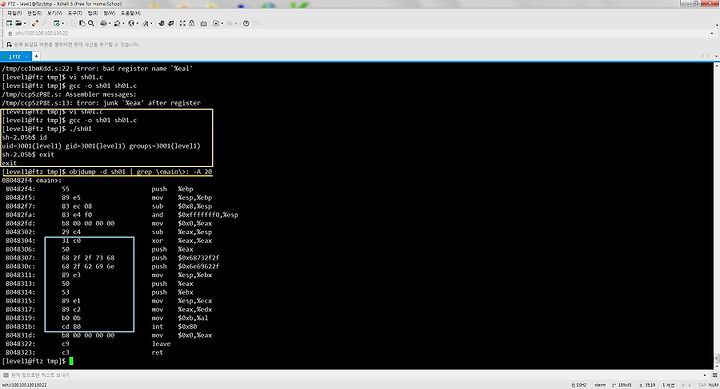This screenshot has height=389, width=720.
Task: Open the 도구(T) Tools menu
Action: coord(75,13)
